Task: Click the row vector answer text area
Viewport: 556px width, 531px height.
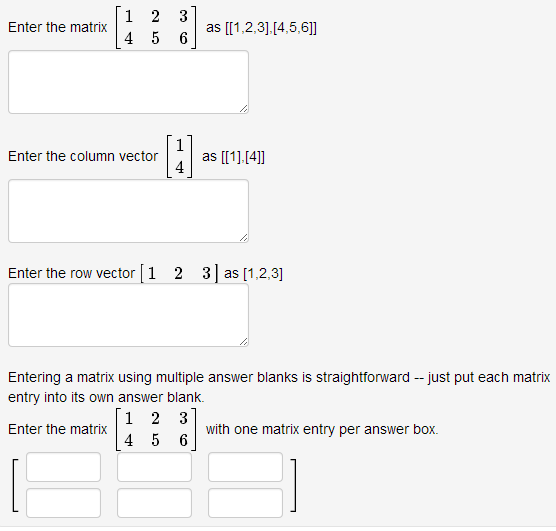Action: pyautogui.click(x=128, y=315)
